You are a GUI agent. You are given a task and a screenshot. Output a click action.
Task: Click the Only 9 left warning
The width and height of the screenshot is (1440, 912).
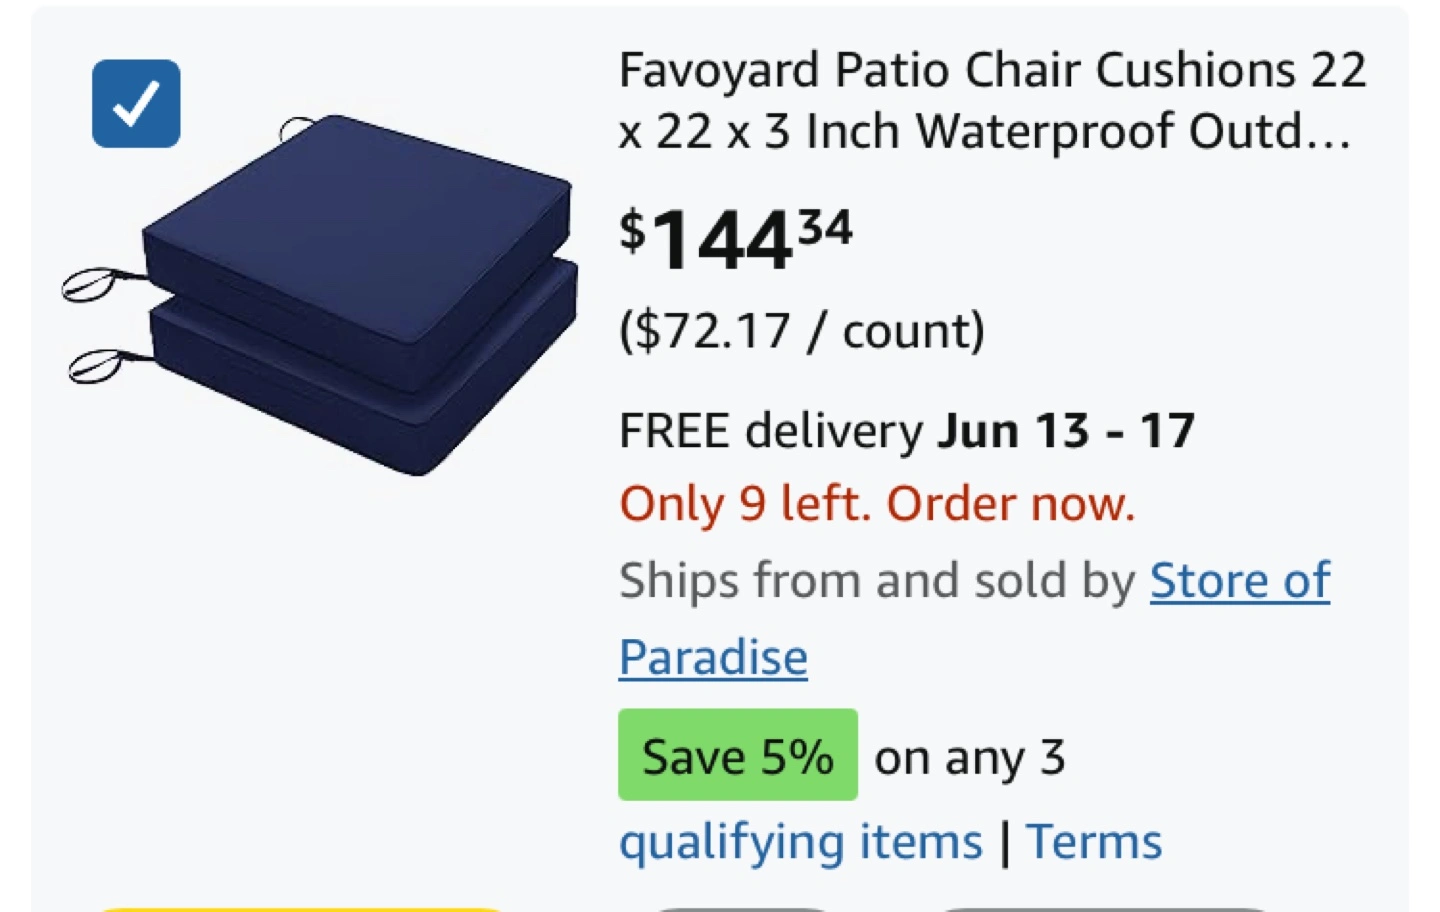pyautogui.click(x=877, y=504)
